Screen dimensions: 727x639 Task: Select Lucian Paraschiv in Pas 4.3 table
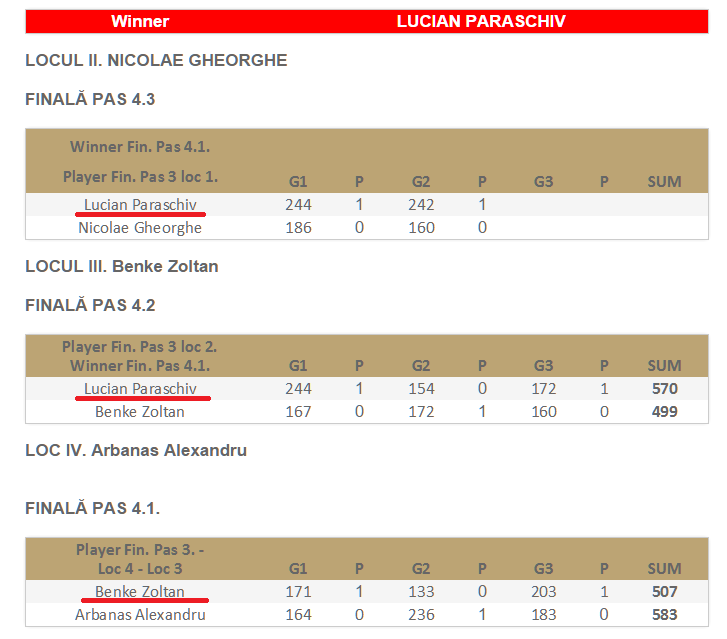[x=140, y=204]
